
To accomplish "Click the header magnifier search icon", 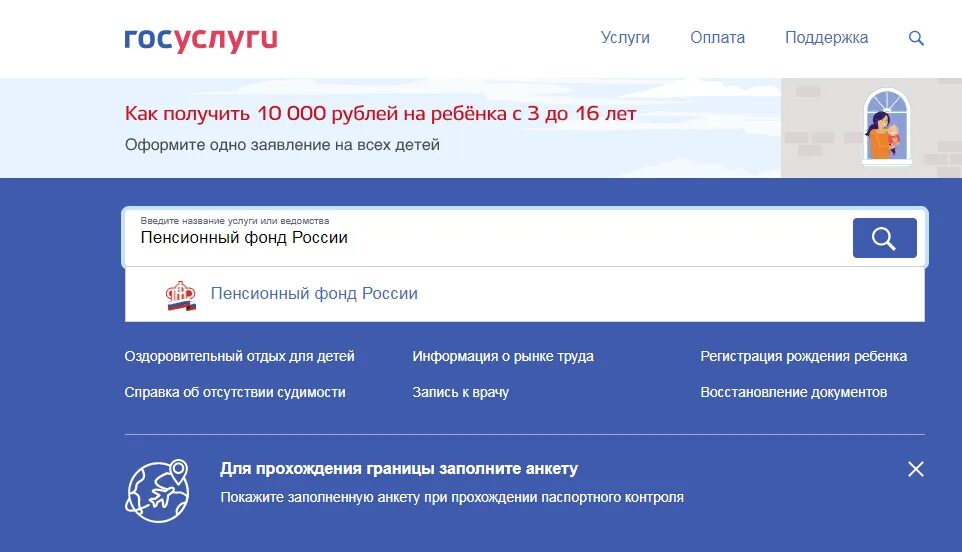I will point(916,38).
